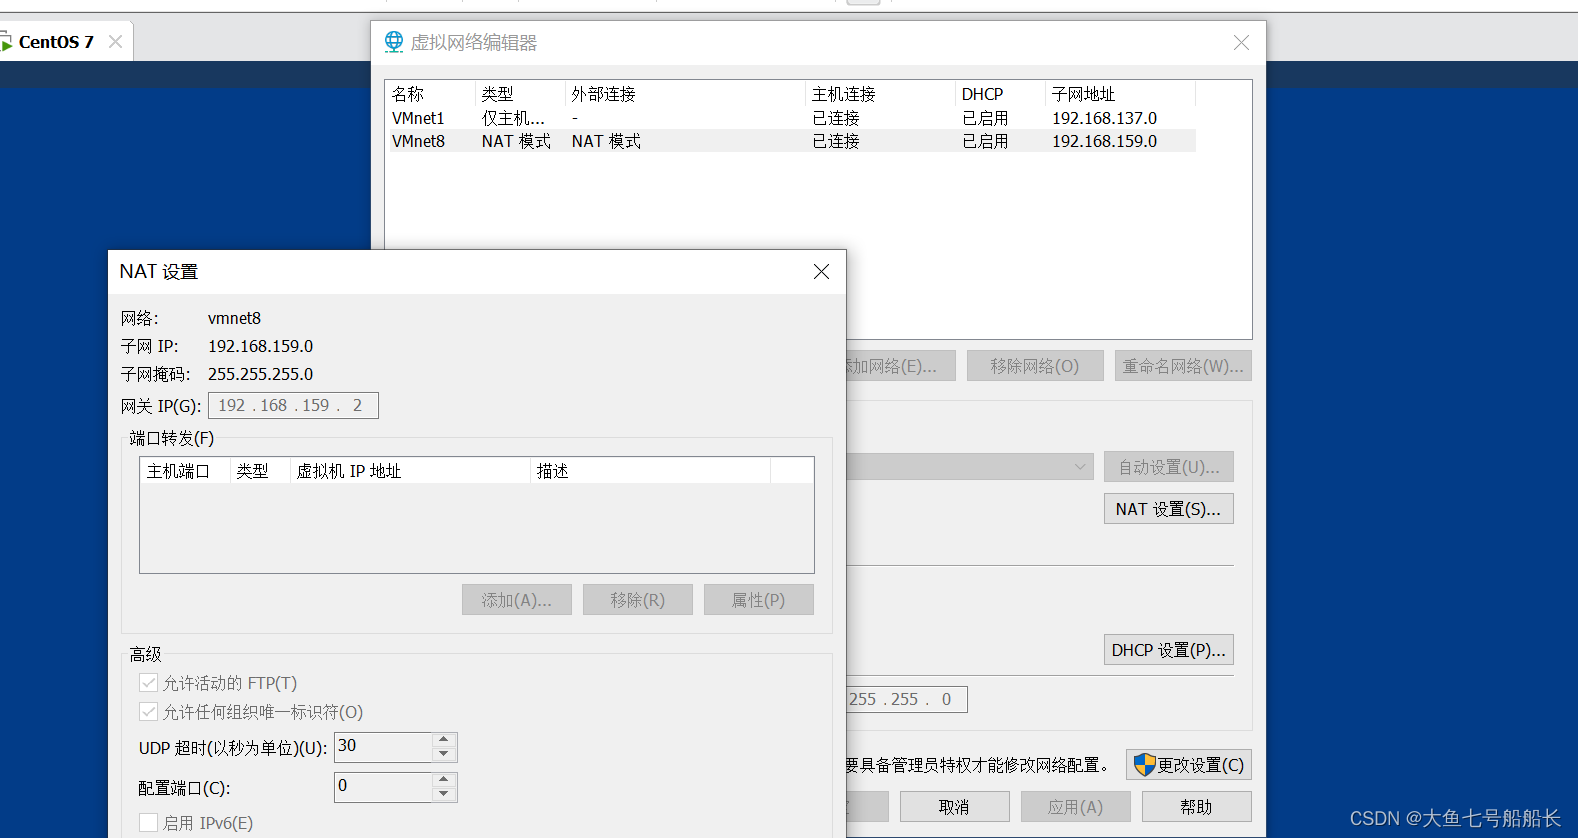Click the 配置端口 input field
Image resolution: width=1578 pixels, height=838 pixels.
384,787
